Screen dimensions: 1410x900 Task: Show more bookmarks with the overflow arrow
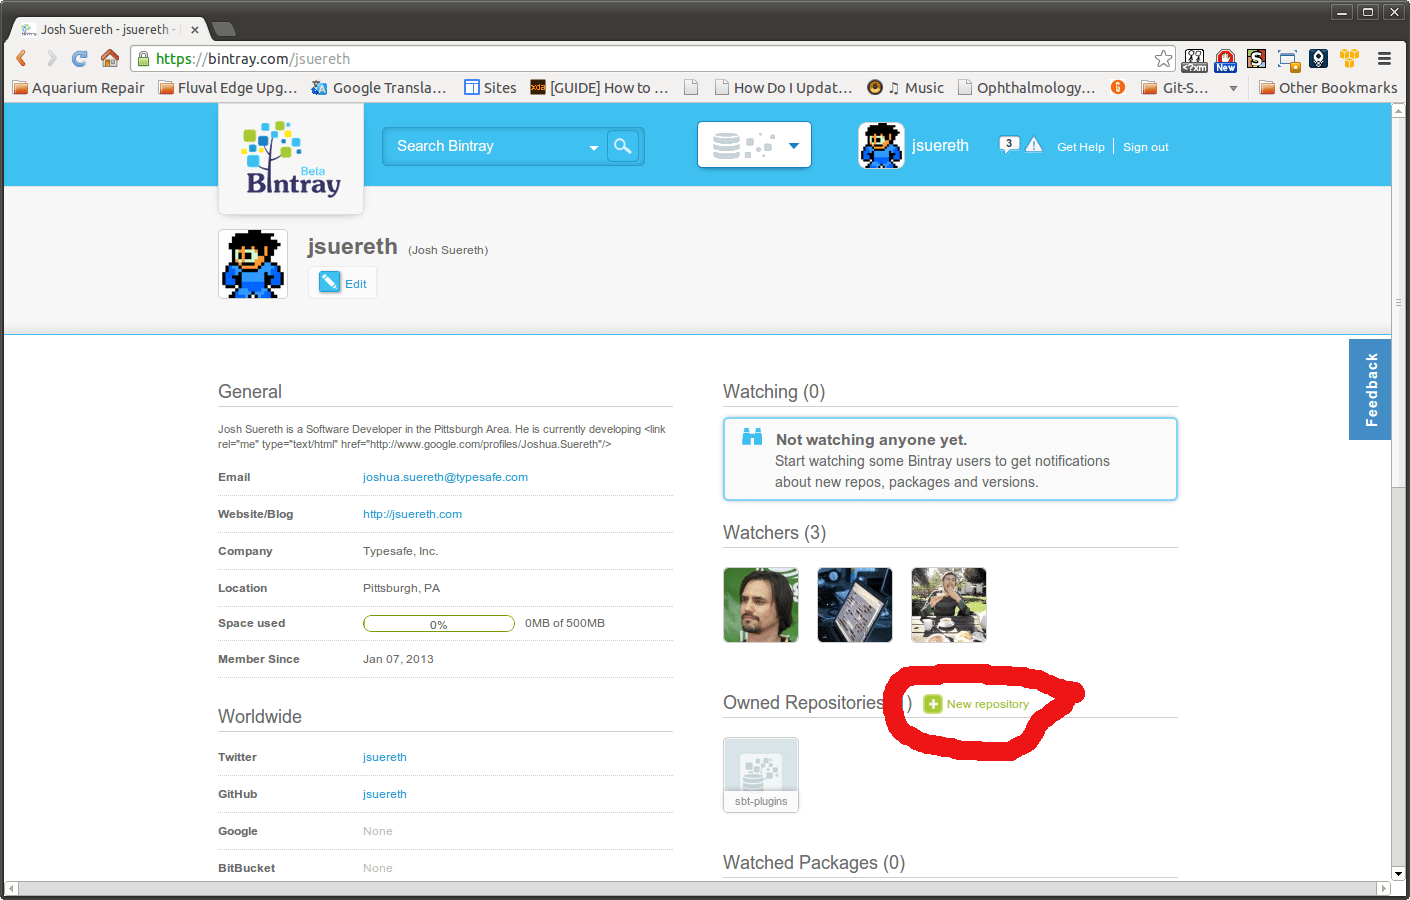coord(1233,88)
